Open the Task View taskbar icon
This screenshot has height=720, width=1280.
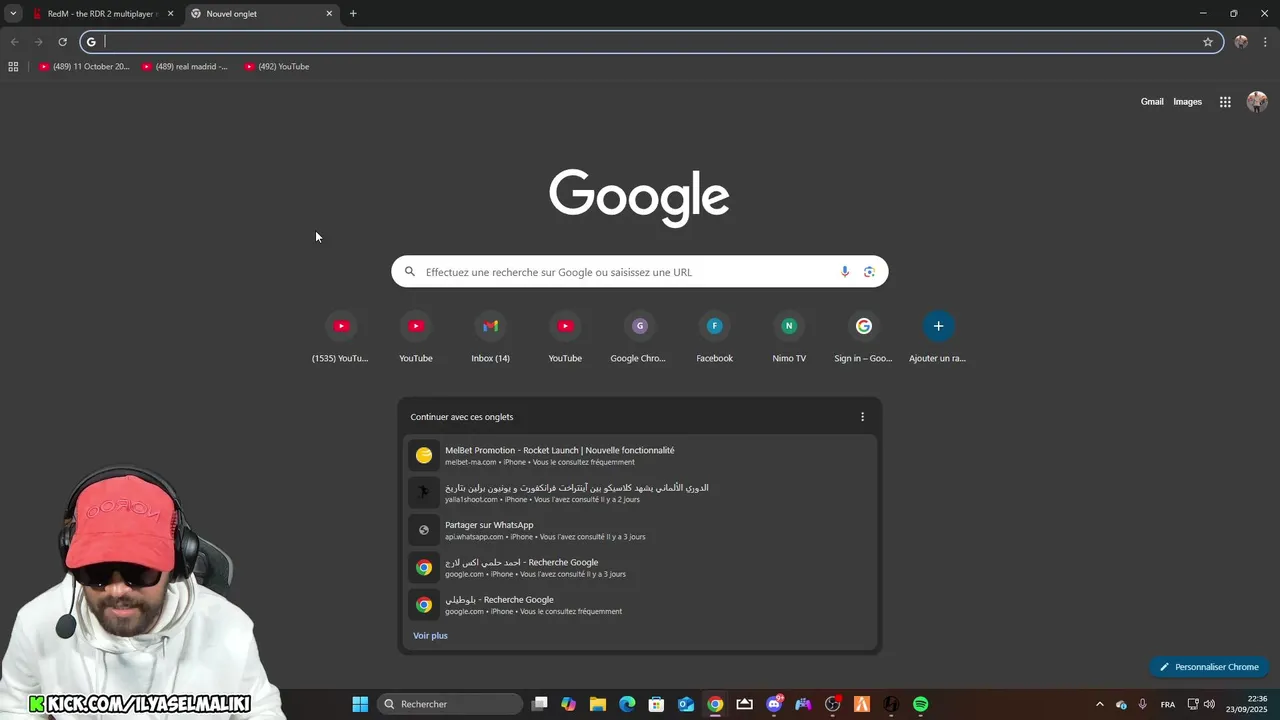(x=540, y=704)
